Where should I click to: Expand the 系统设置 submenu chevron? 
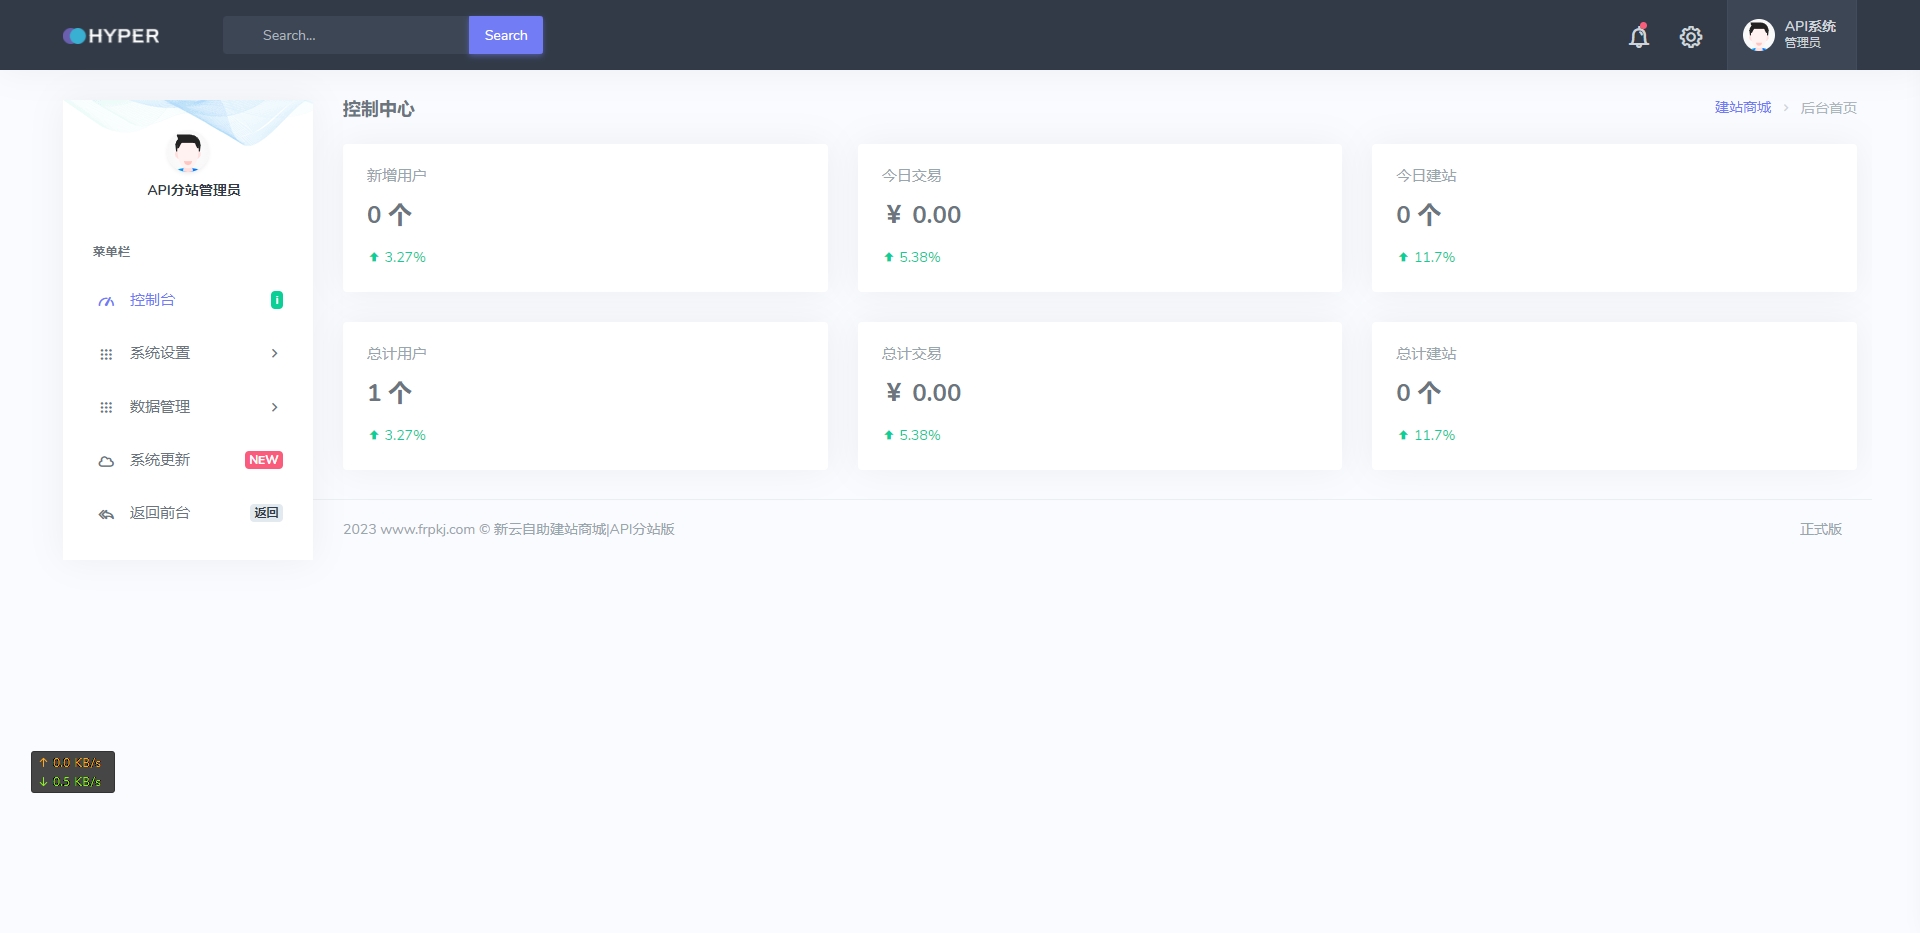coord(274,353)
